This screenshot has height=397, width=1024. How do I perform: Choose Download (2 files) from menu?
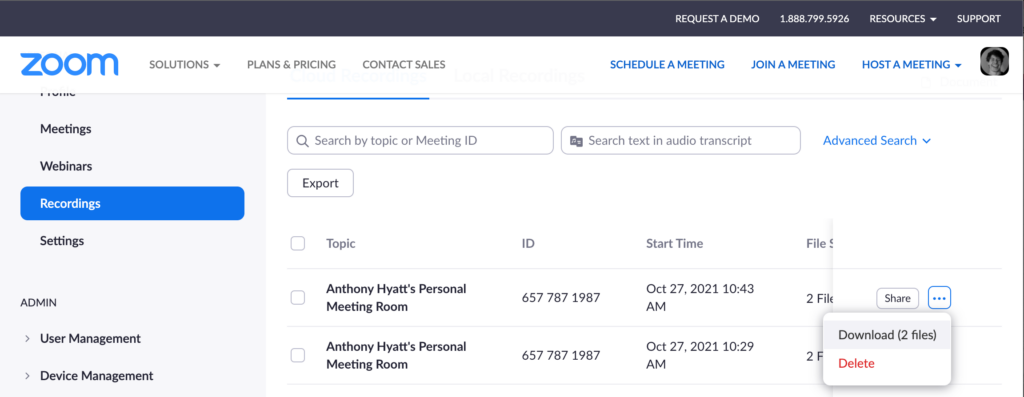coord(887,335)
